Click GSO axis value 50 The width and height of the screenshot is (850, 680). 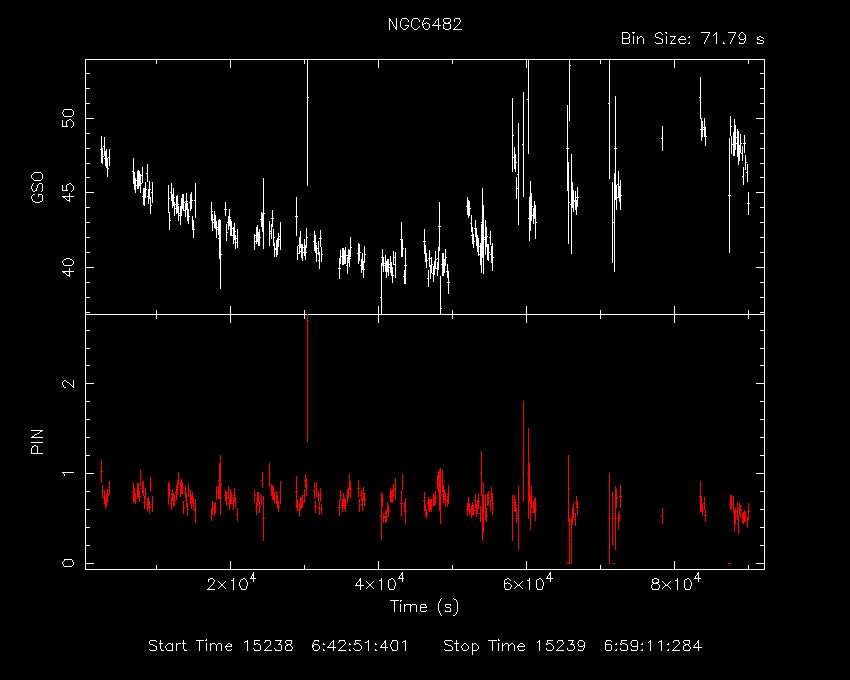(68, 118)
